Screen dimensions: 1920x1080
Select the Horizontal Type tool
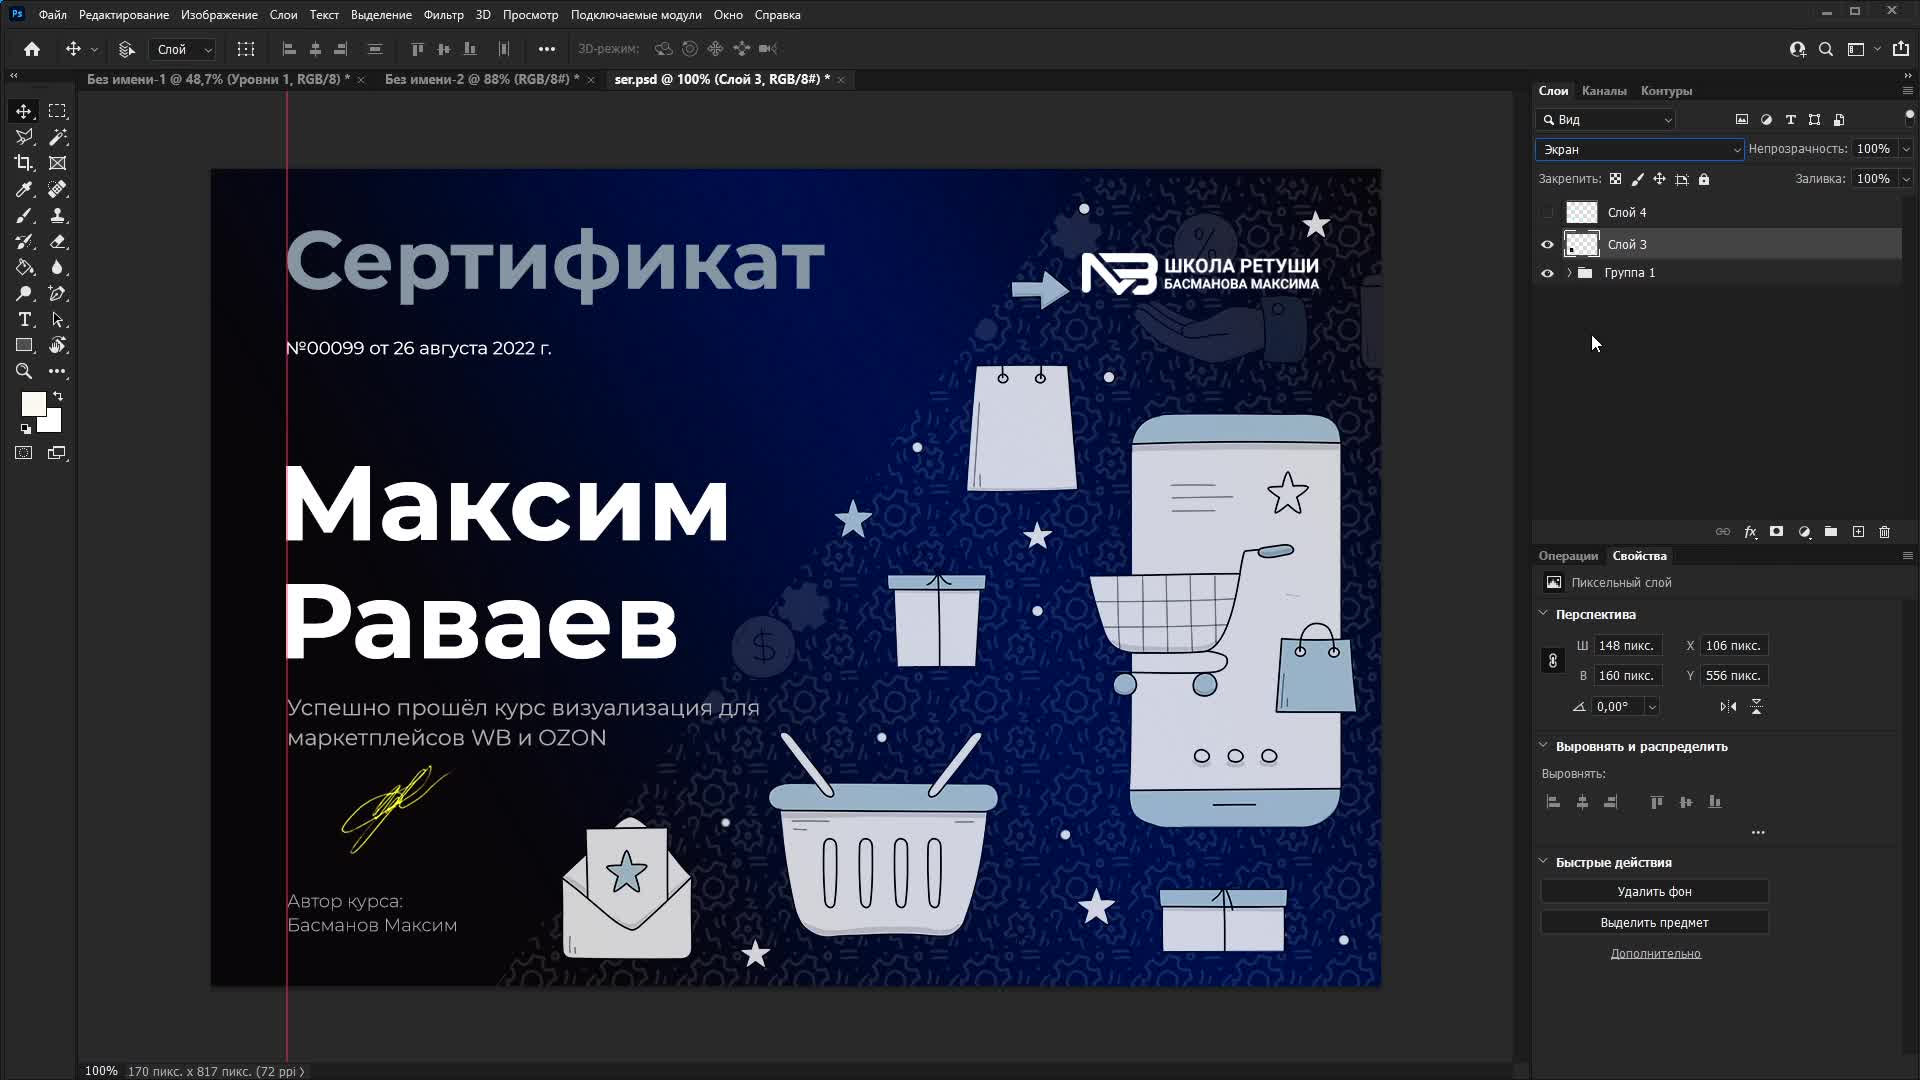coord(24,320)
